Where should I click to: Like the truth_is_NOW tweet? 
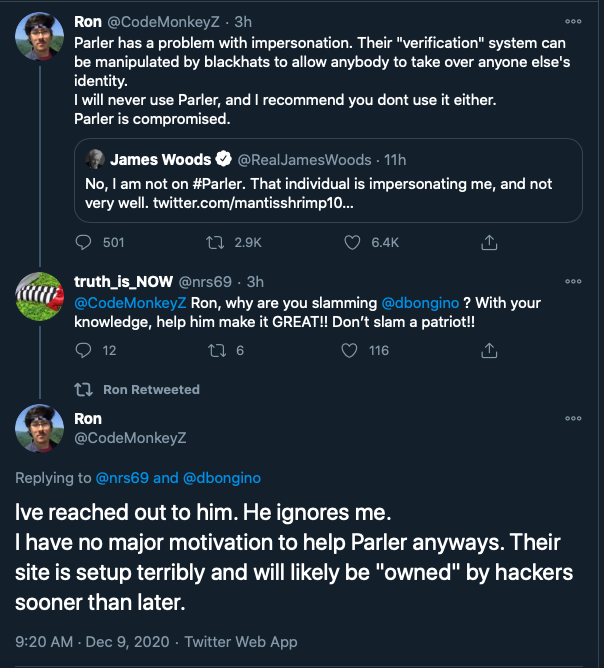[350, 350]
